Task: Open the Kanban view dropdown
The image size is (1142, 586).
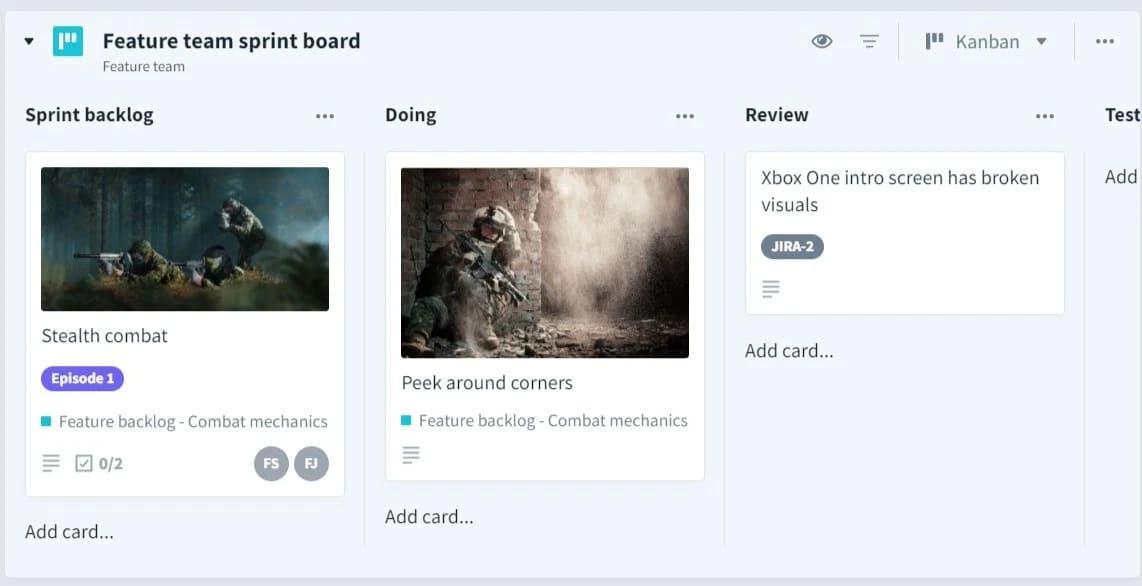Action: 986,41
